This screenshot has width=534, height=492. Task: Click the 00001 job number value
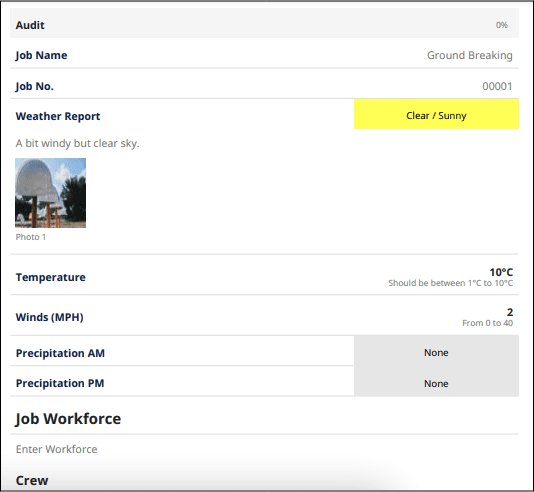click(x=497, y=86)
